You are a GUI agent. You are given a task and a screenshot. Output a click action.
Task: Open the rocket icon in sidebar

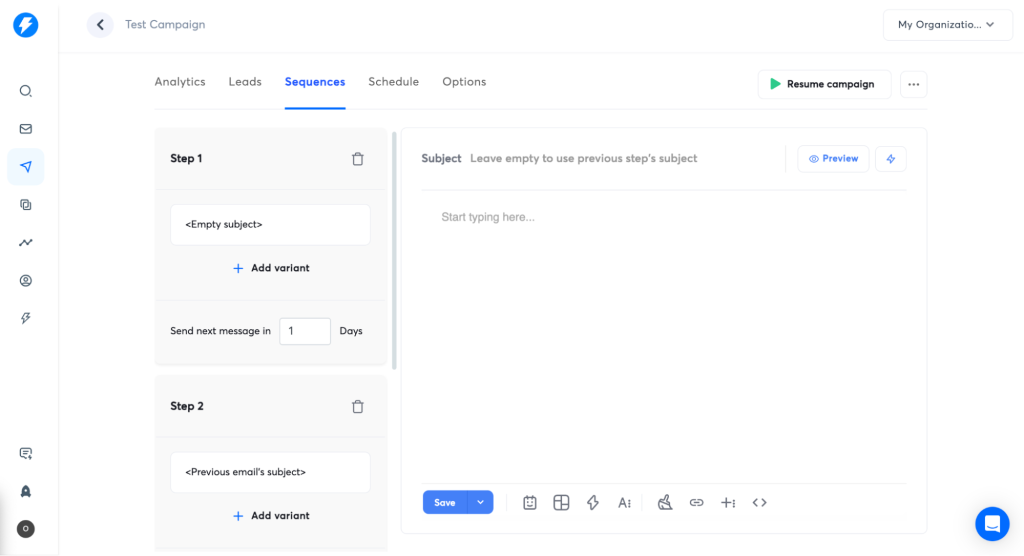pyautogui.click(x=25, y=491)
